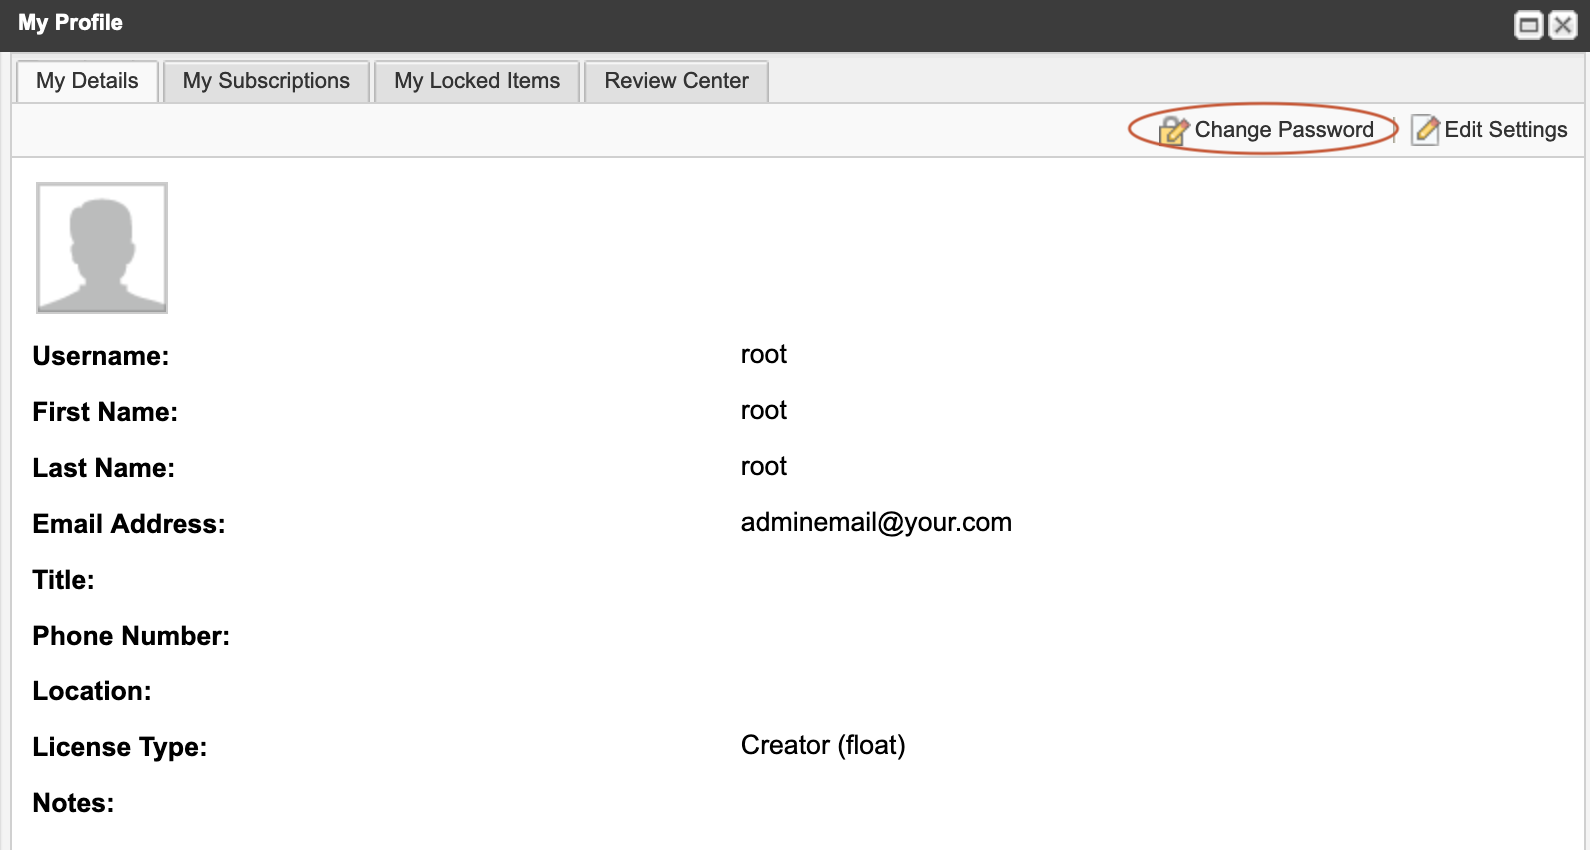Click the Username value root
This screenshot has width=1590, height=850.
(x=764, y=354)
